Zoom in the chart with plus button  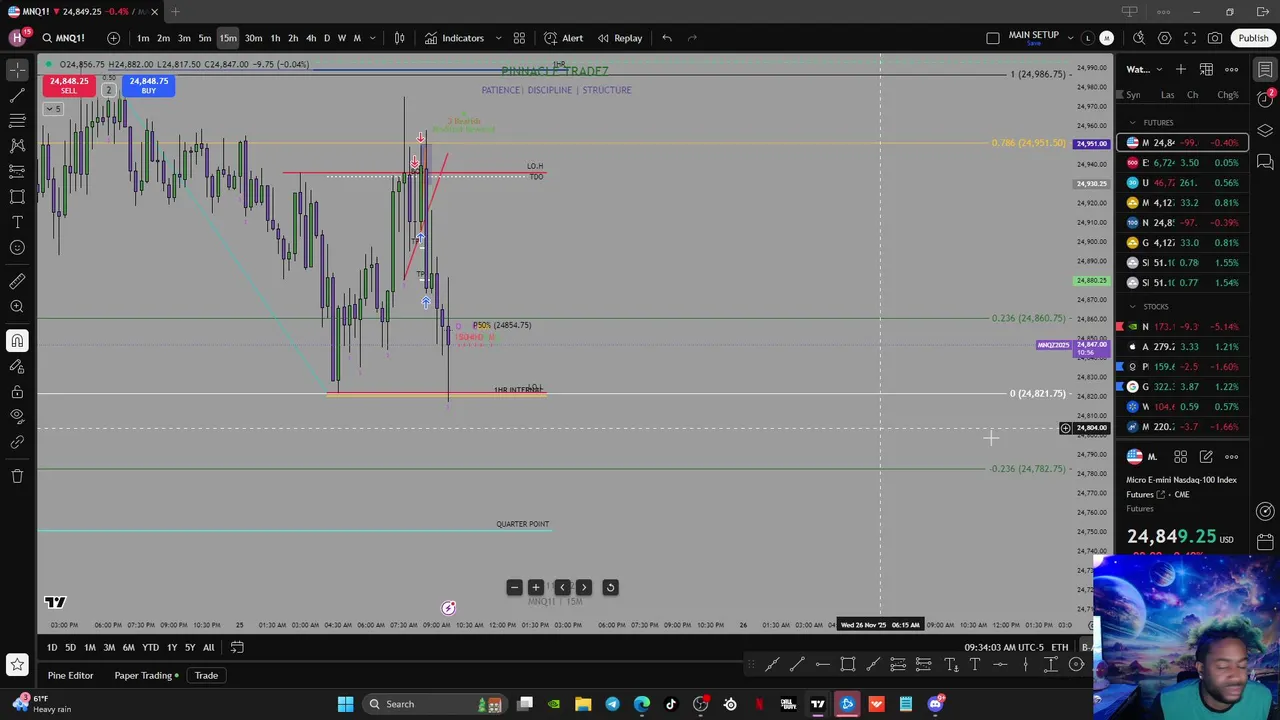(536, 588)
